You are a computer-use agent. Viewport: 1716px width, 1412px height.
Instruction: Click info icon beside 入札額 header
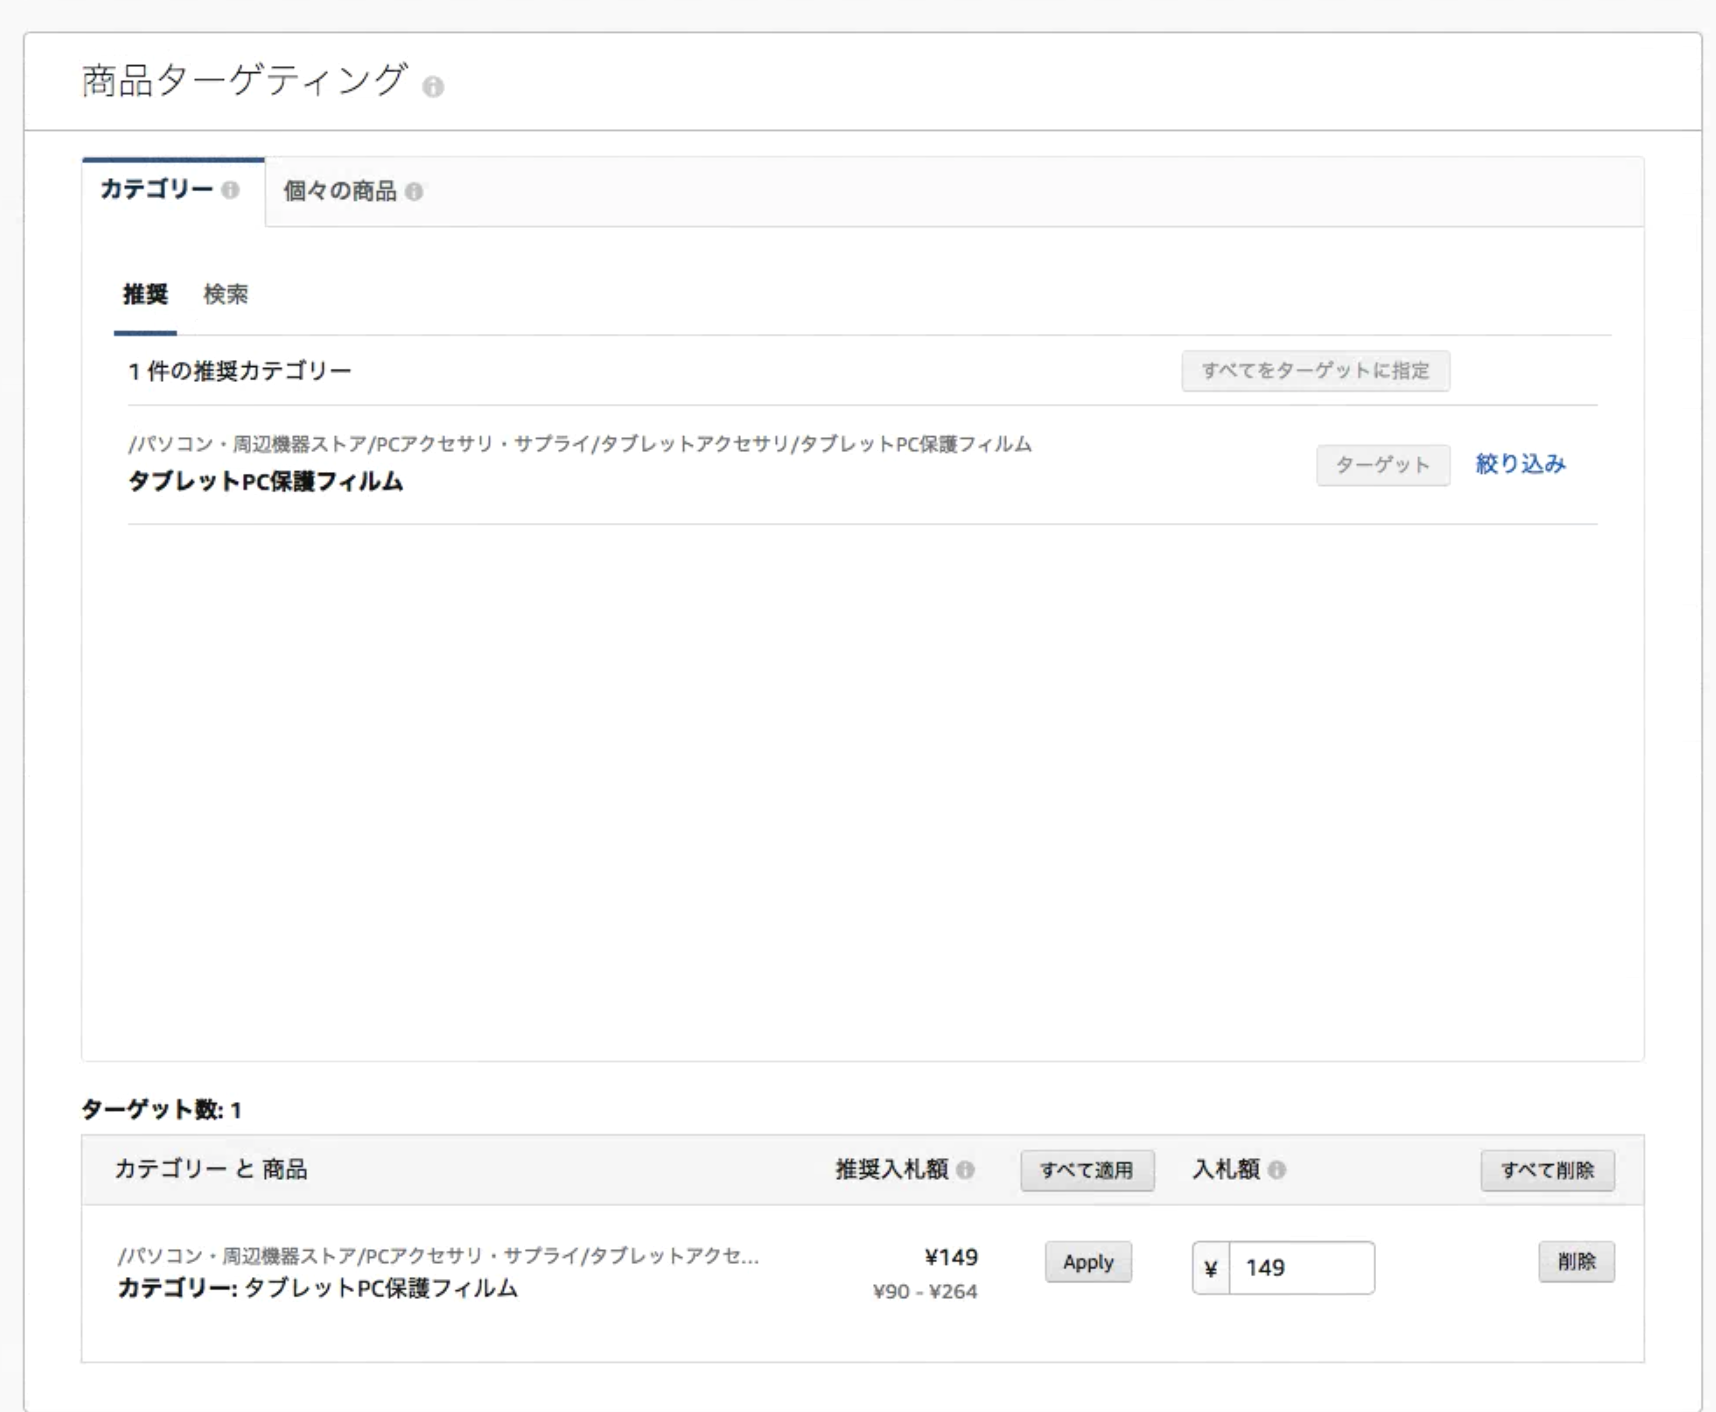(x=1277, y=1169)
